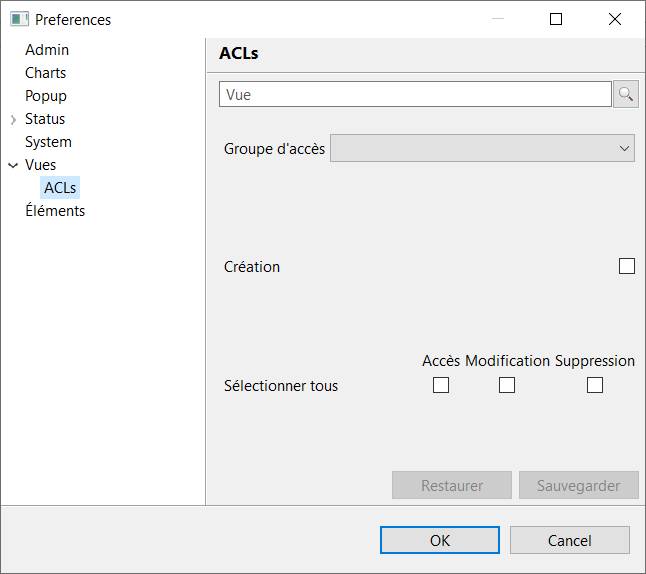Check the Suppression select-all checkbox
Screen dimensions: 646x574
[595, 385]
